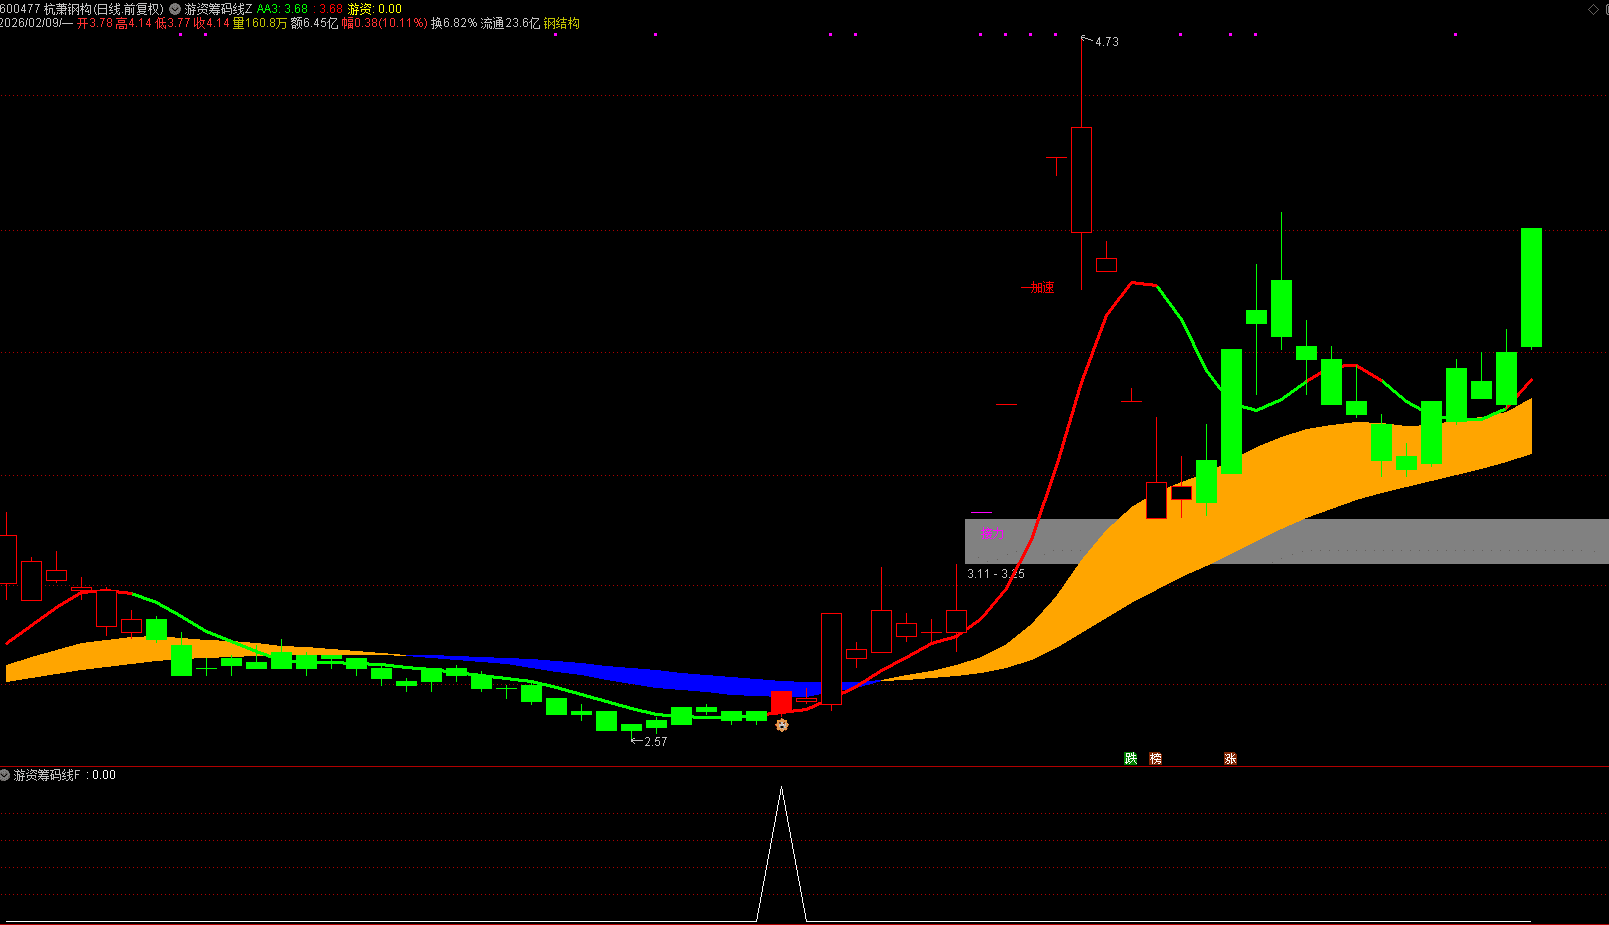The width and height of the screenshot is (1609, 925).
Task: Click the 2.57 low price marker
Action: (x=654, y=742)
